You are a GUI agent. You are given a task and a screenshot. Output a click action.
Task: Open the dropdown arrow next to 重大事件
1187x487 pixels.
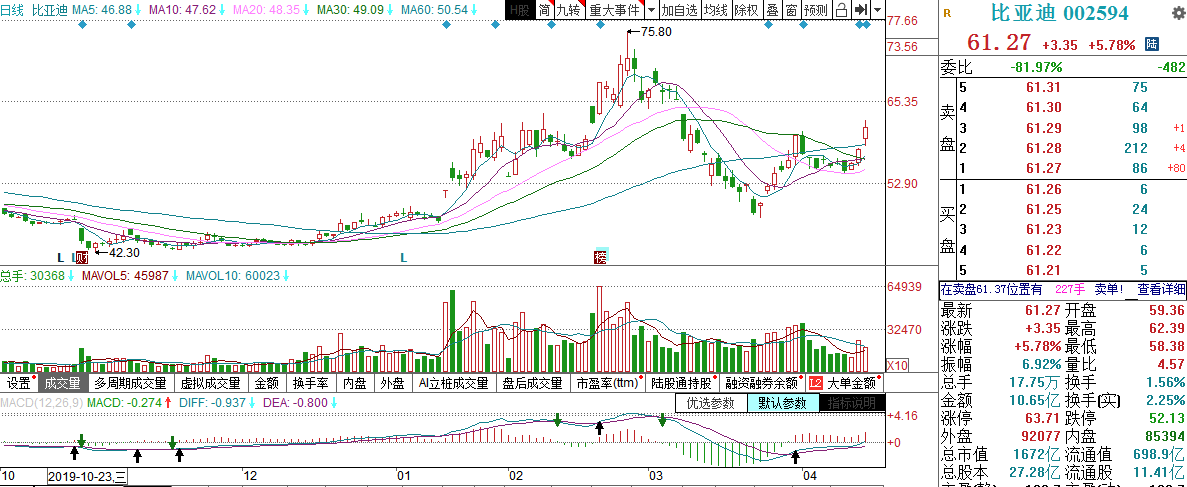click(x=651, y=10)
